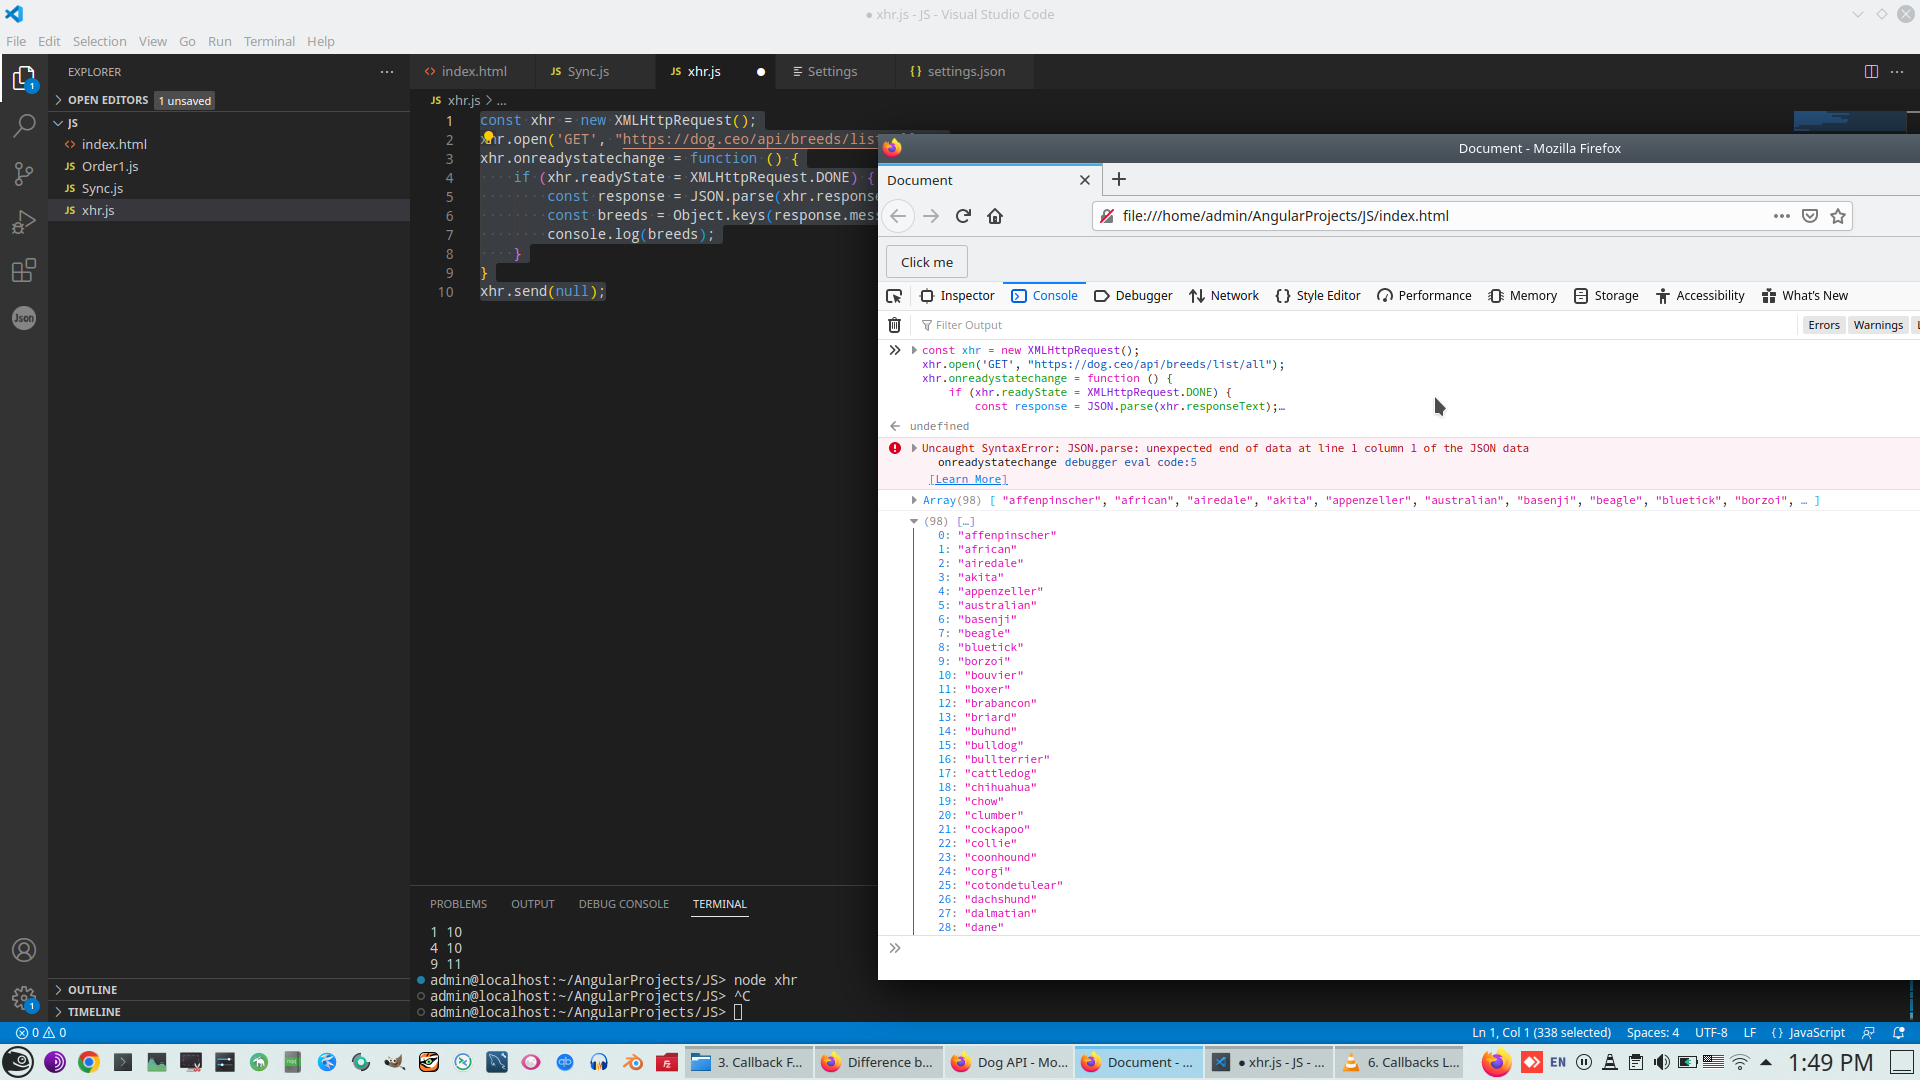Bookmark page with the star icon
This screenshot has width=1920, height=1080.
(x=1838, y=216)
